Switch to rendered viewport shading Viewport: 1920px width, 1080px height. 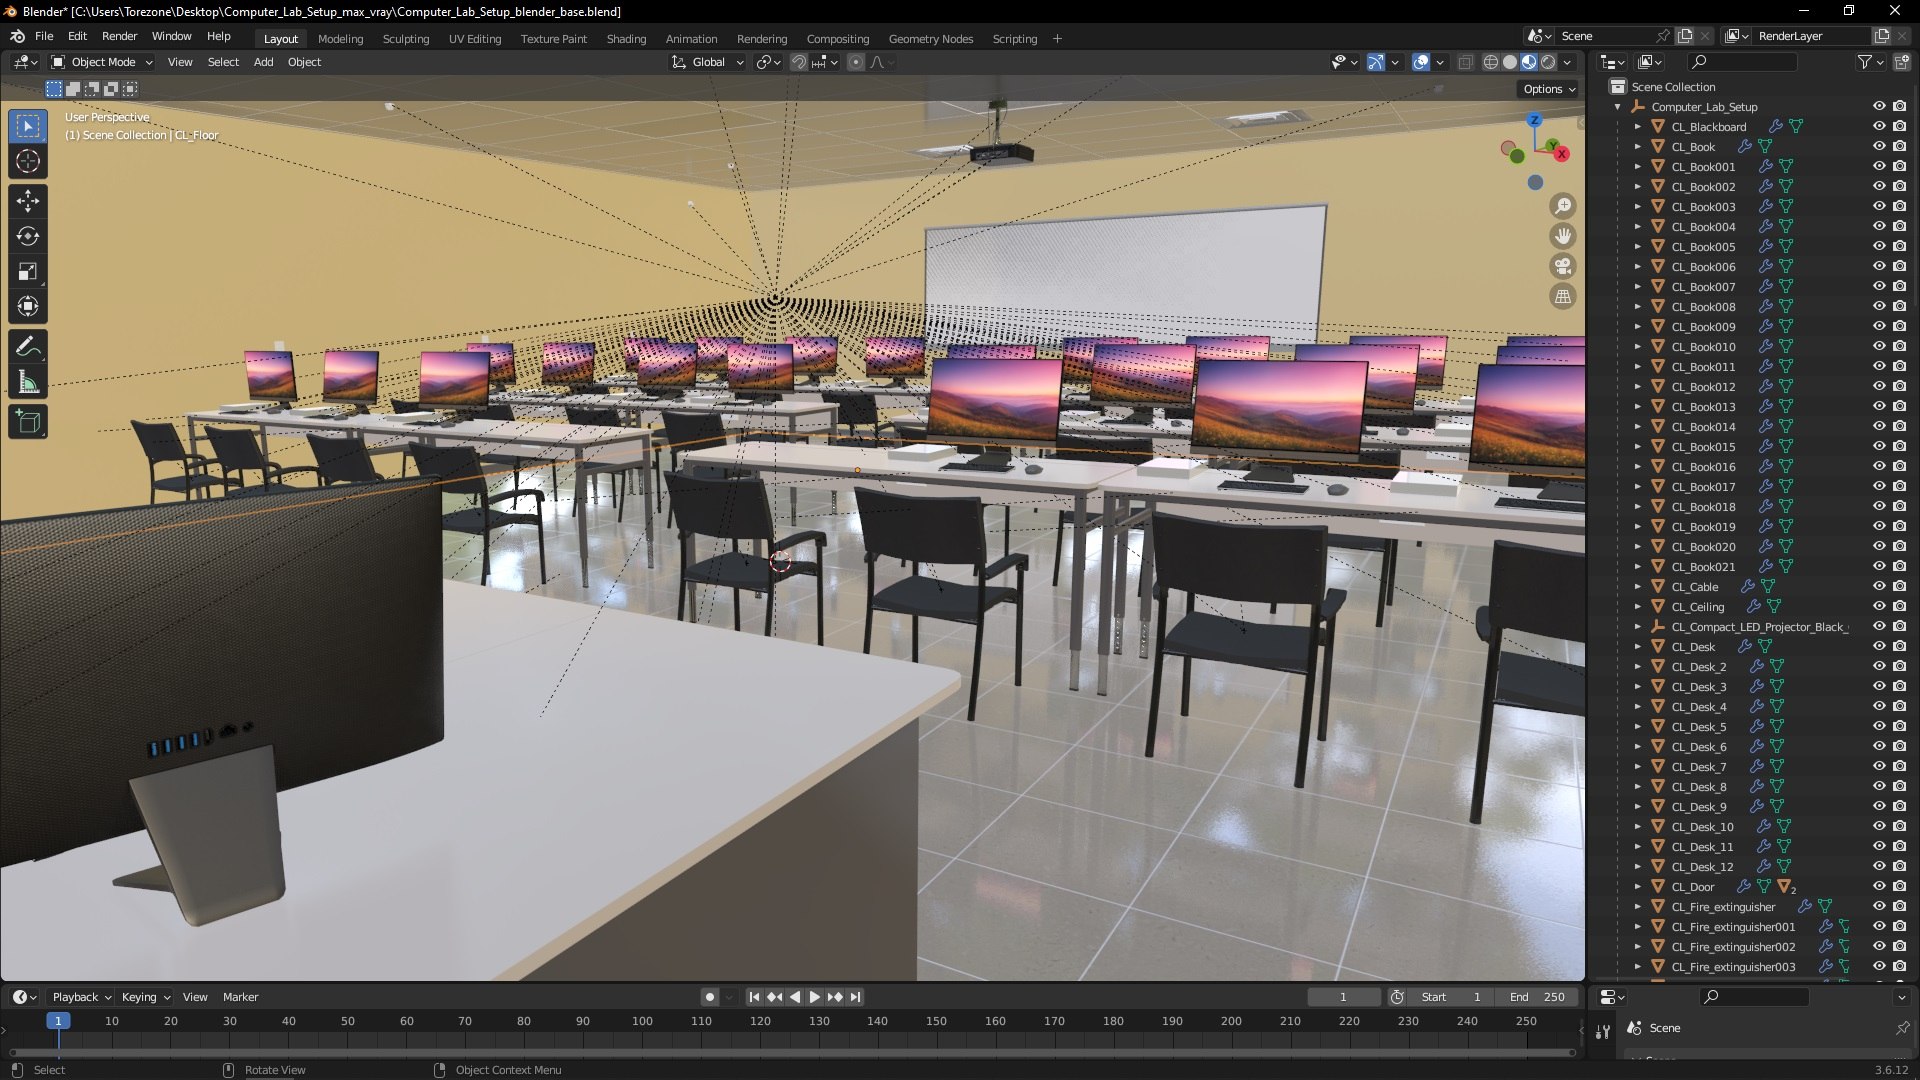pos(1548,62)
